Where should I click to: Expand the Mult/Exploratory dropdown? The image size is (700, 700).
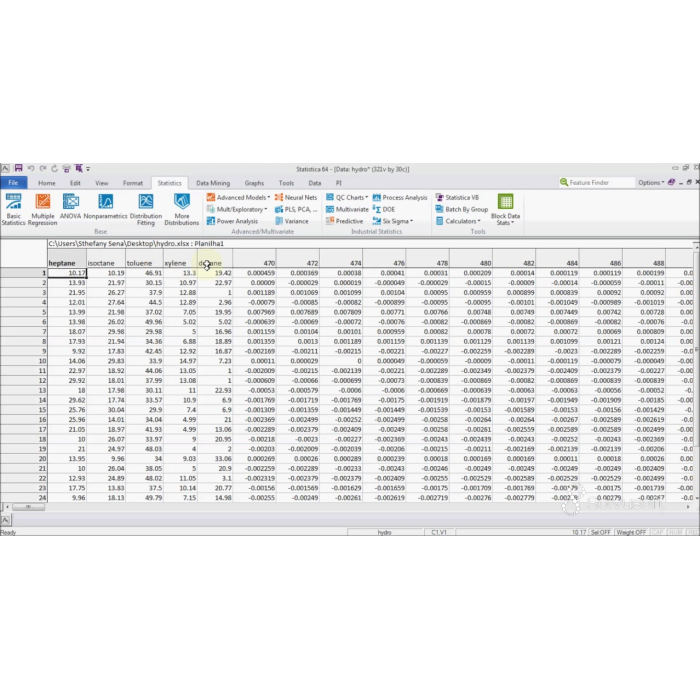pyautogui.click(x=237, y=209)
